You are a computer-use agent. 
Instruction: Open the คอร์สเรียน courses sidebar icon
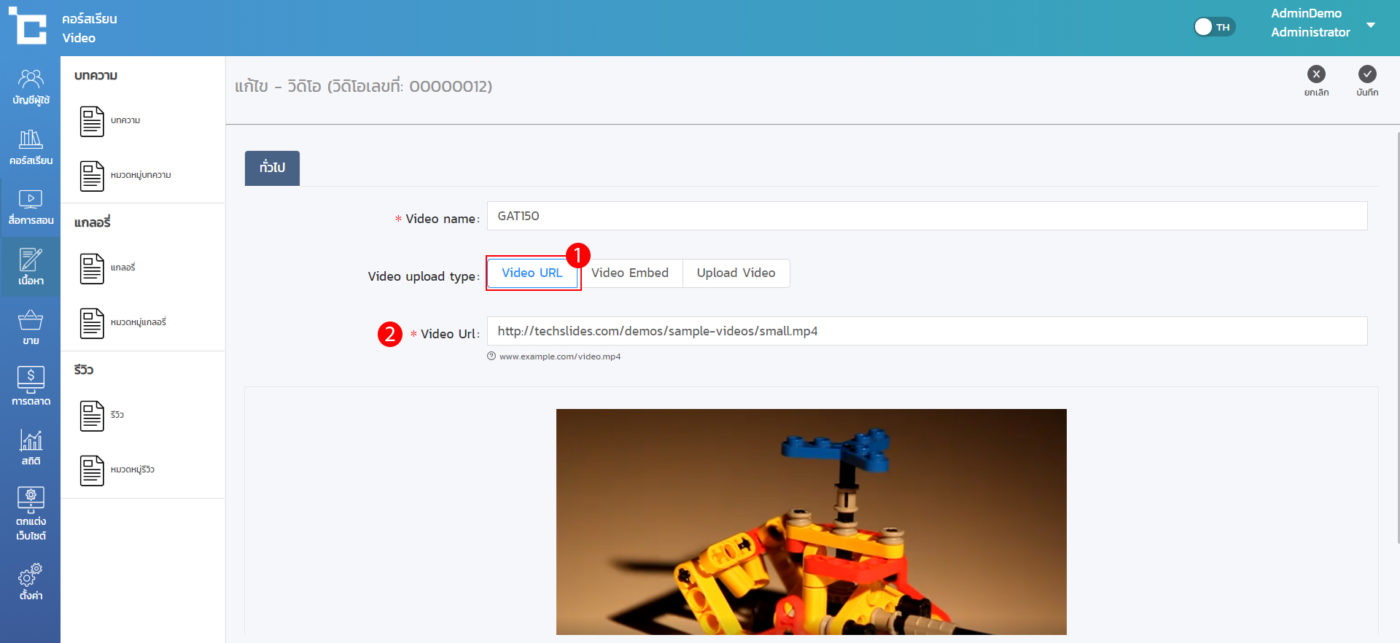30,146
